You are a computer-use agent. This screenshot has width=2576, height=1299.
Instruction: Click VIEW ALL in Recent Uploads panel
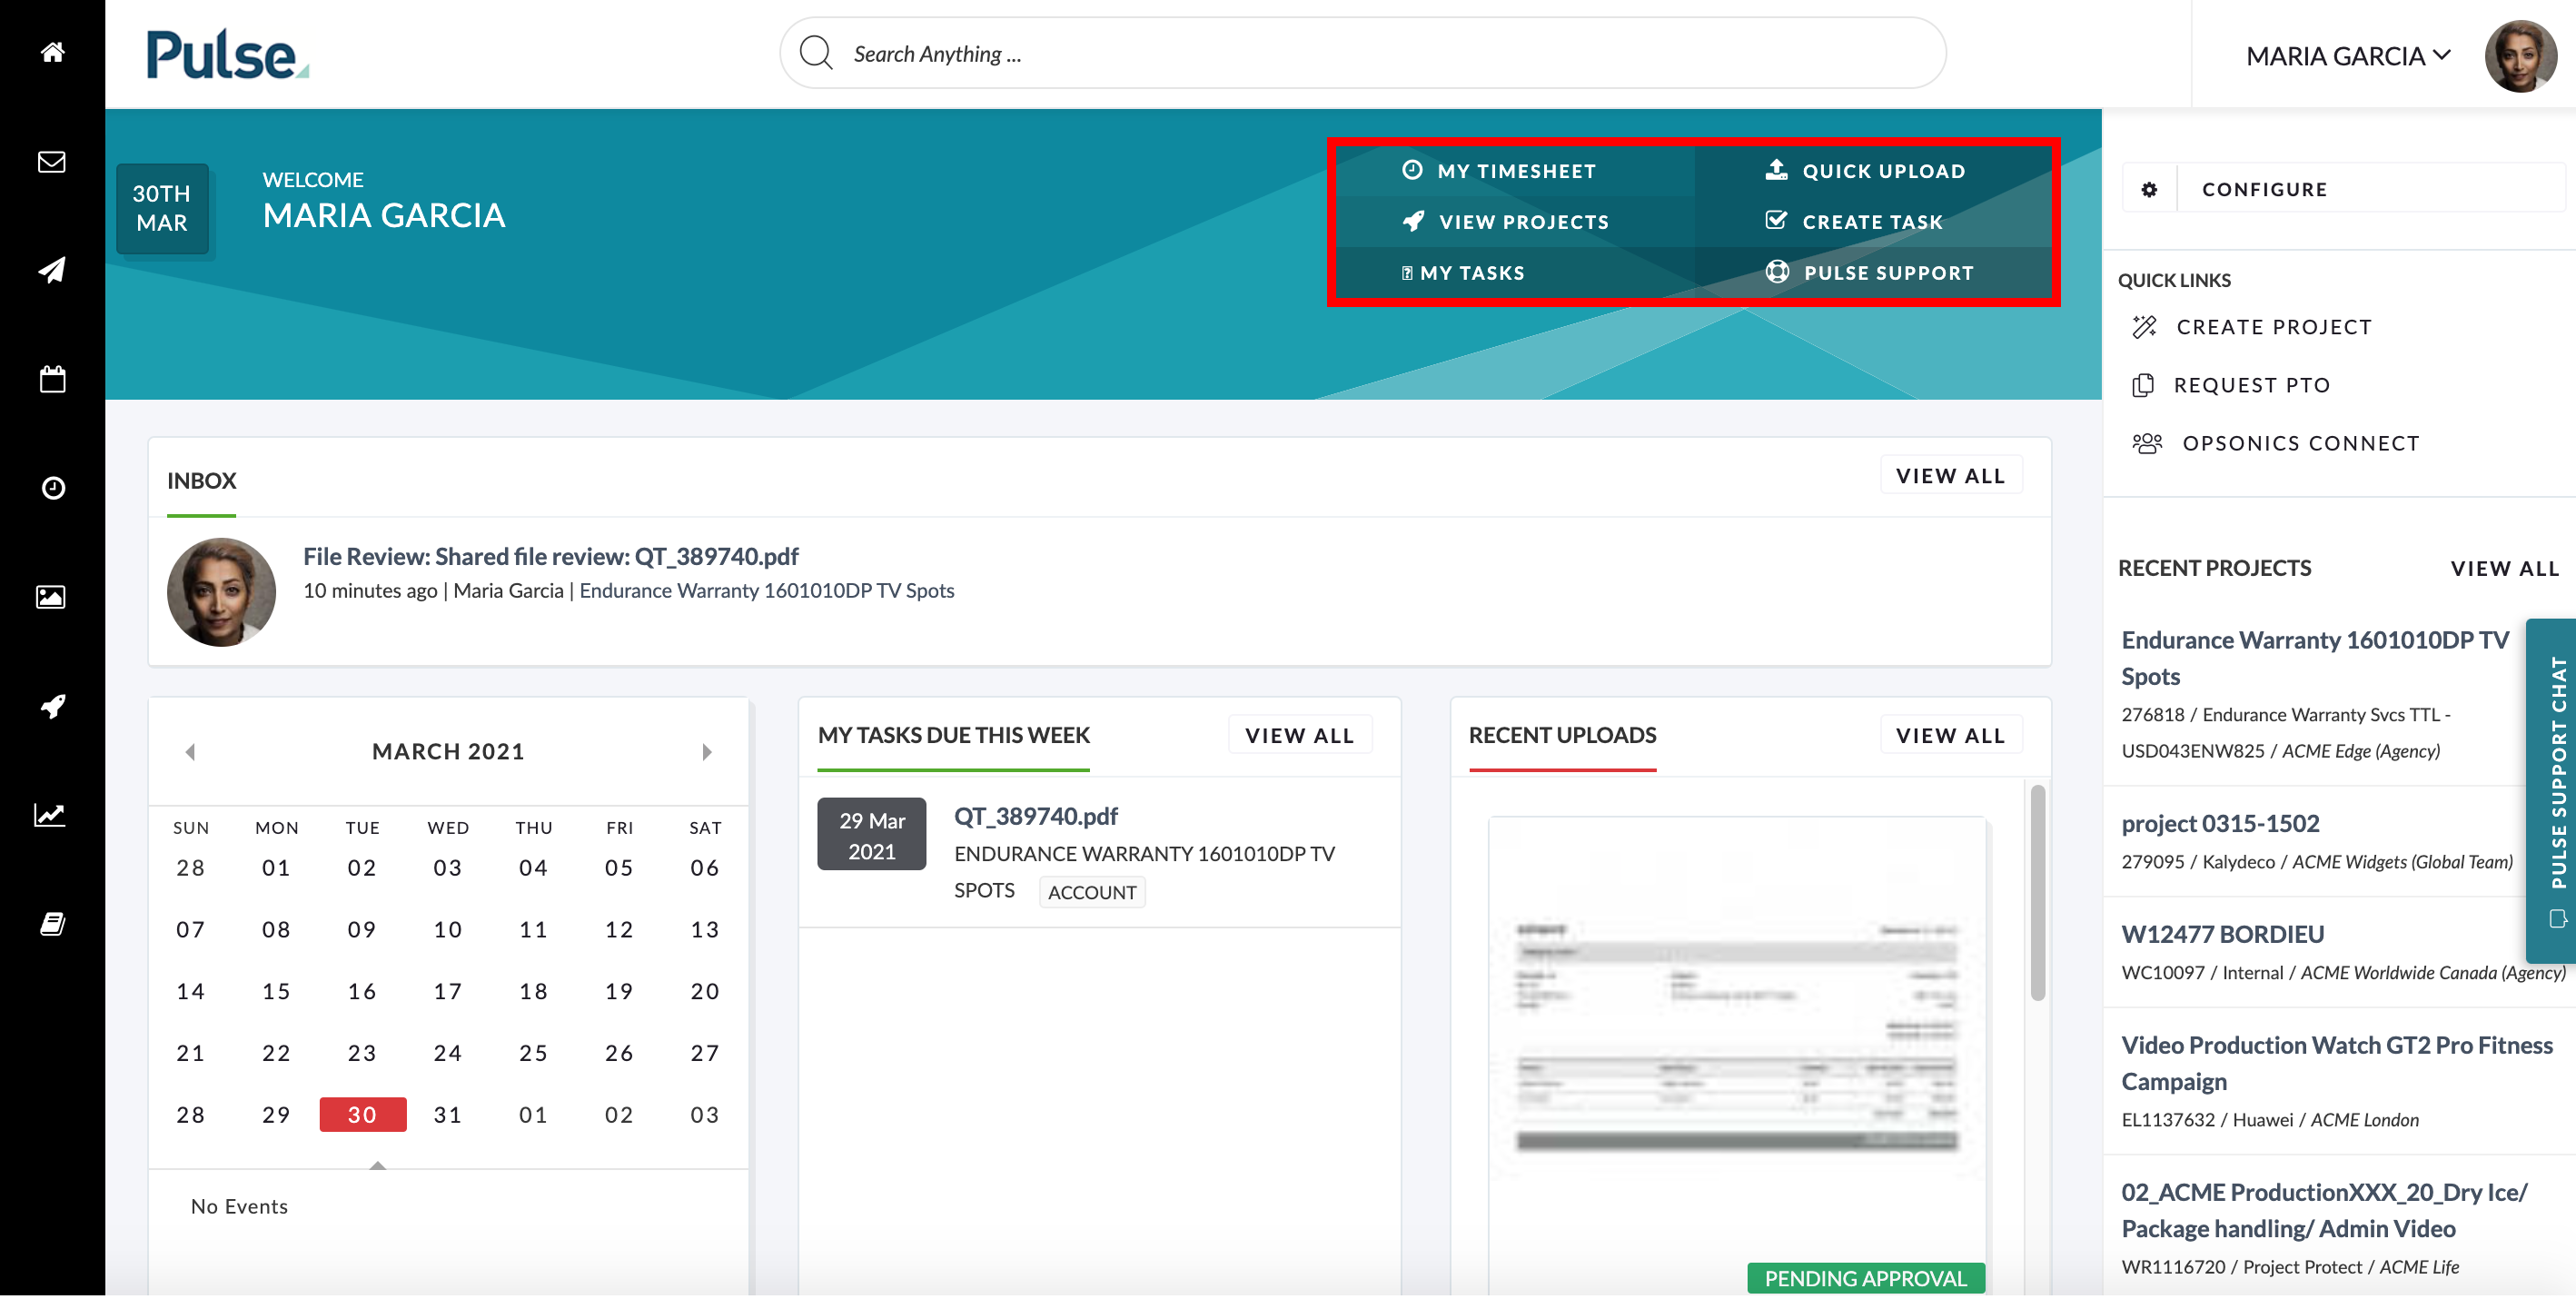click(x=1950, y=736)
